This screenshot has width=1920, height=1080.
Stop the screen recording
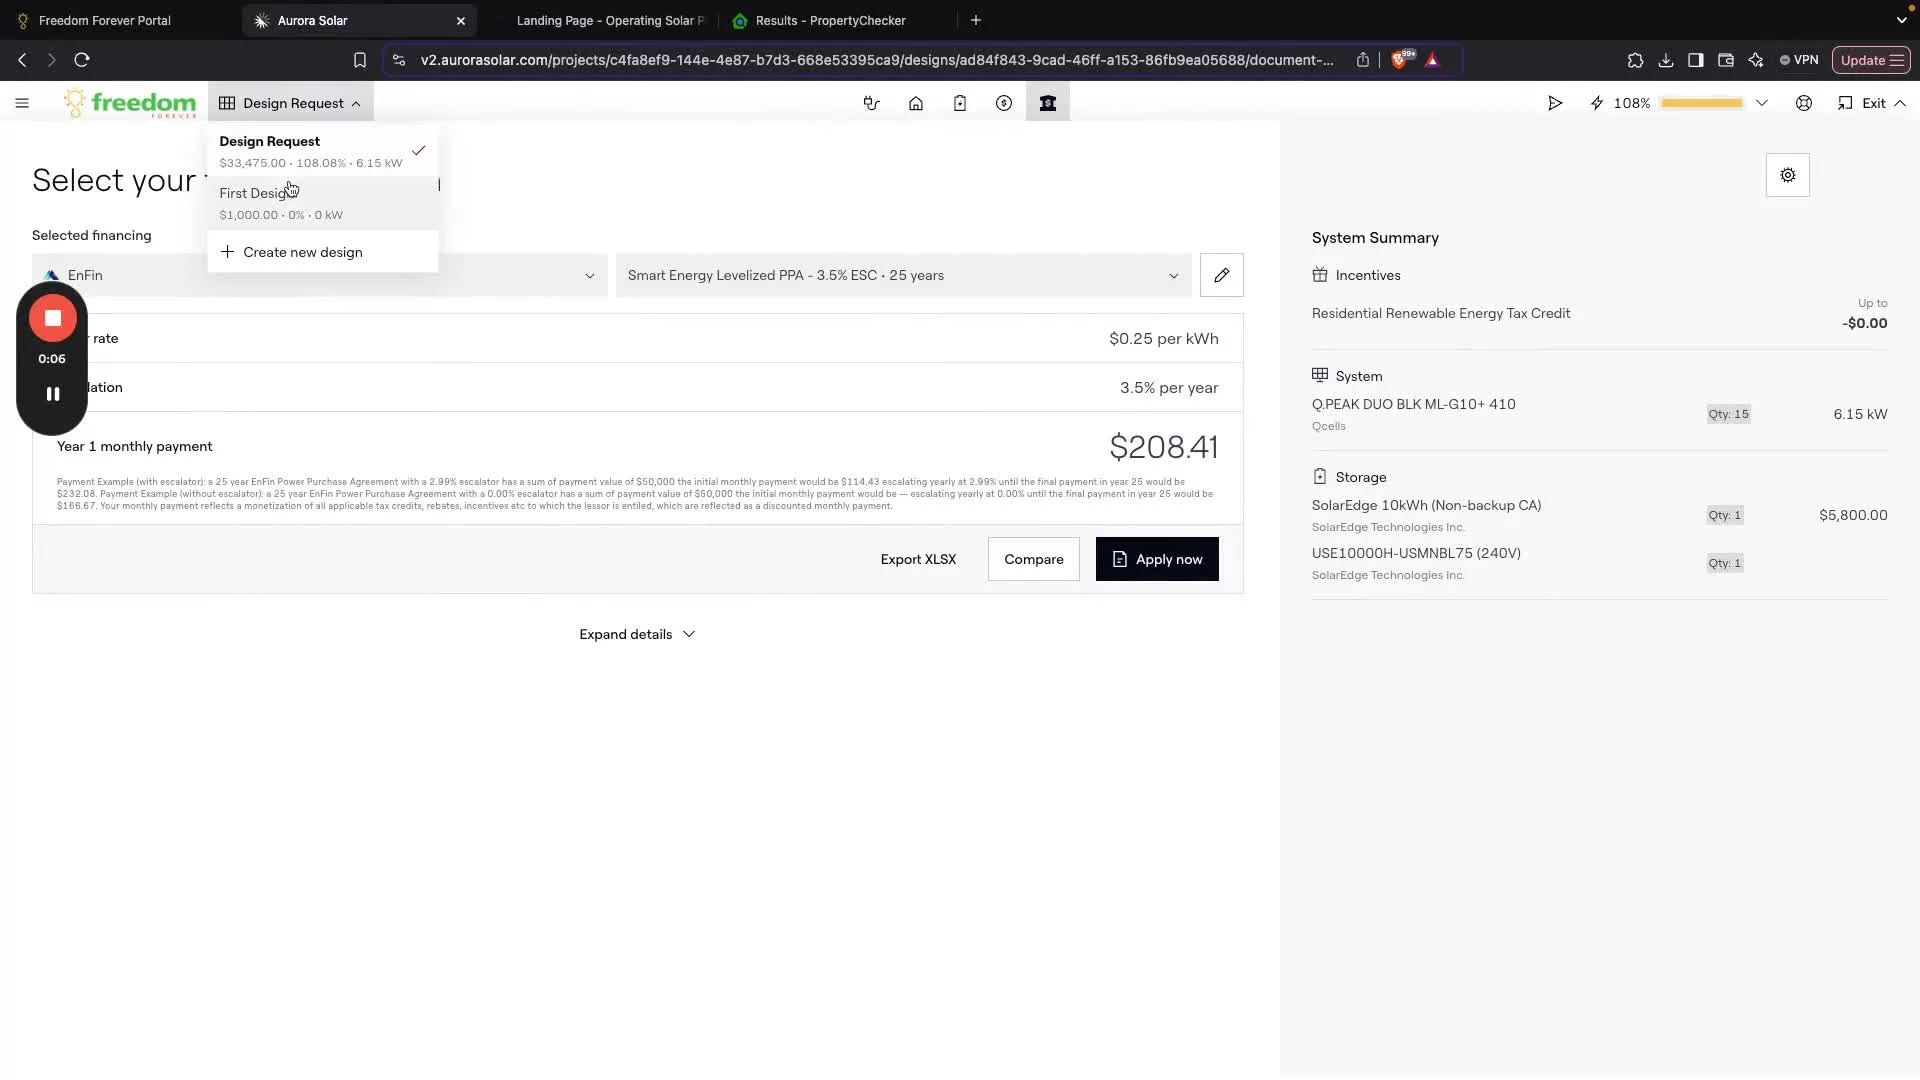pos(53,318)
